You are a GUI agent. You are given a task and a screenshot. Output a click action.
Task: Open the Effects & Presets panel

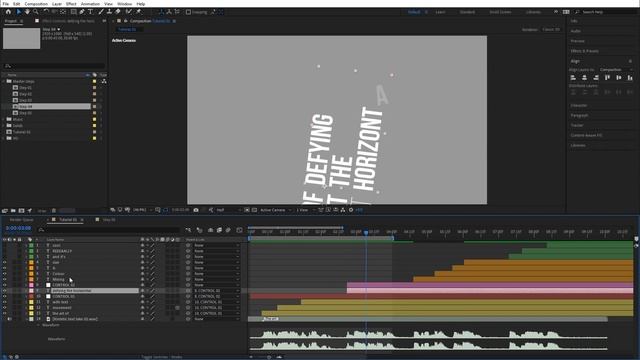point(584,51)
